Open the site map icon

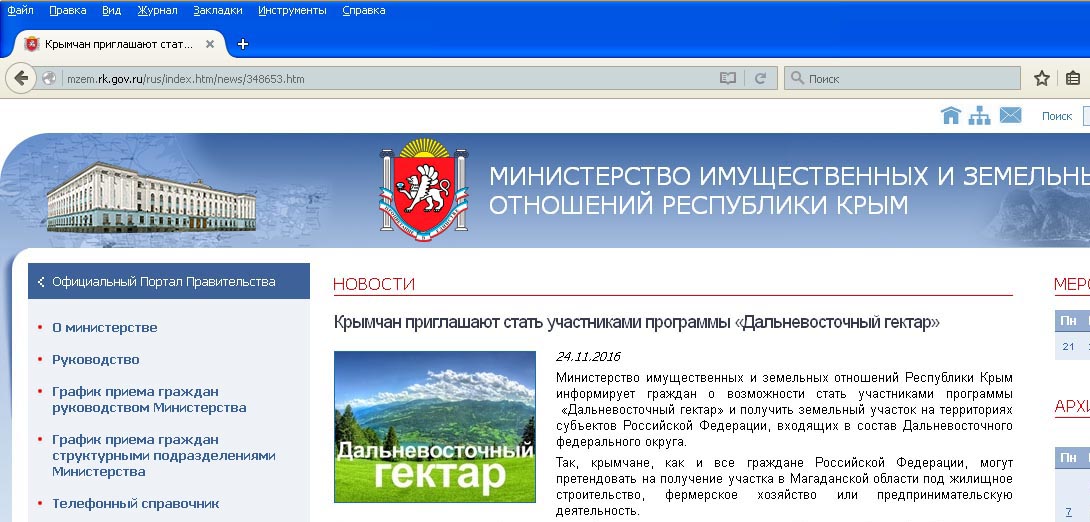click(979, 115)
